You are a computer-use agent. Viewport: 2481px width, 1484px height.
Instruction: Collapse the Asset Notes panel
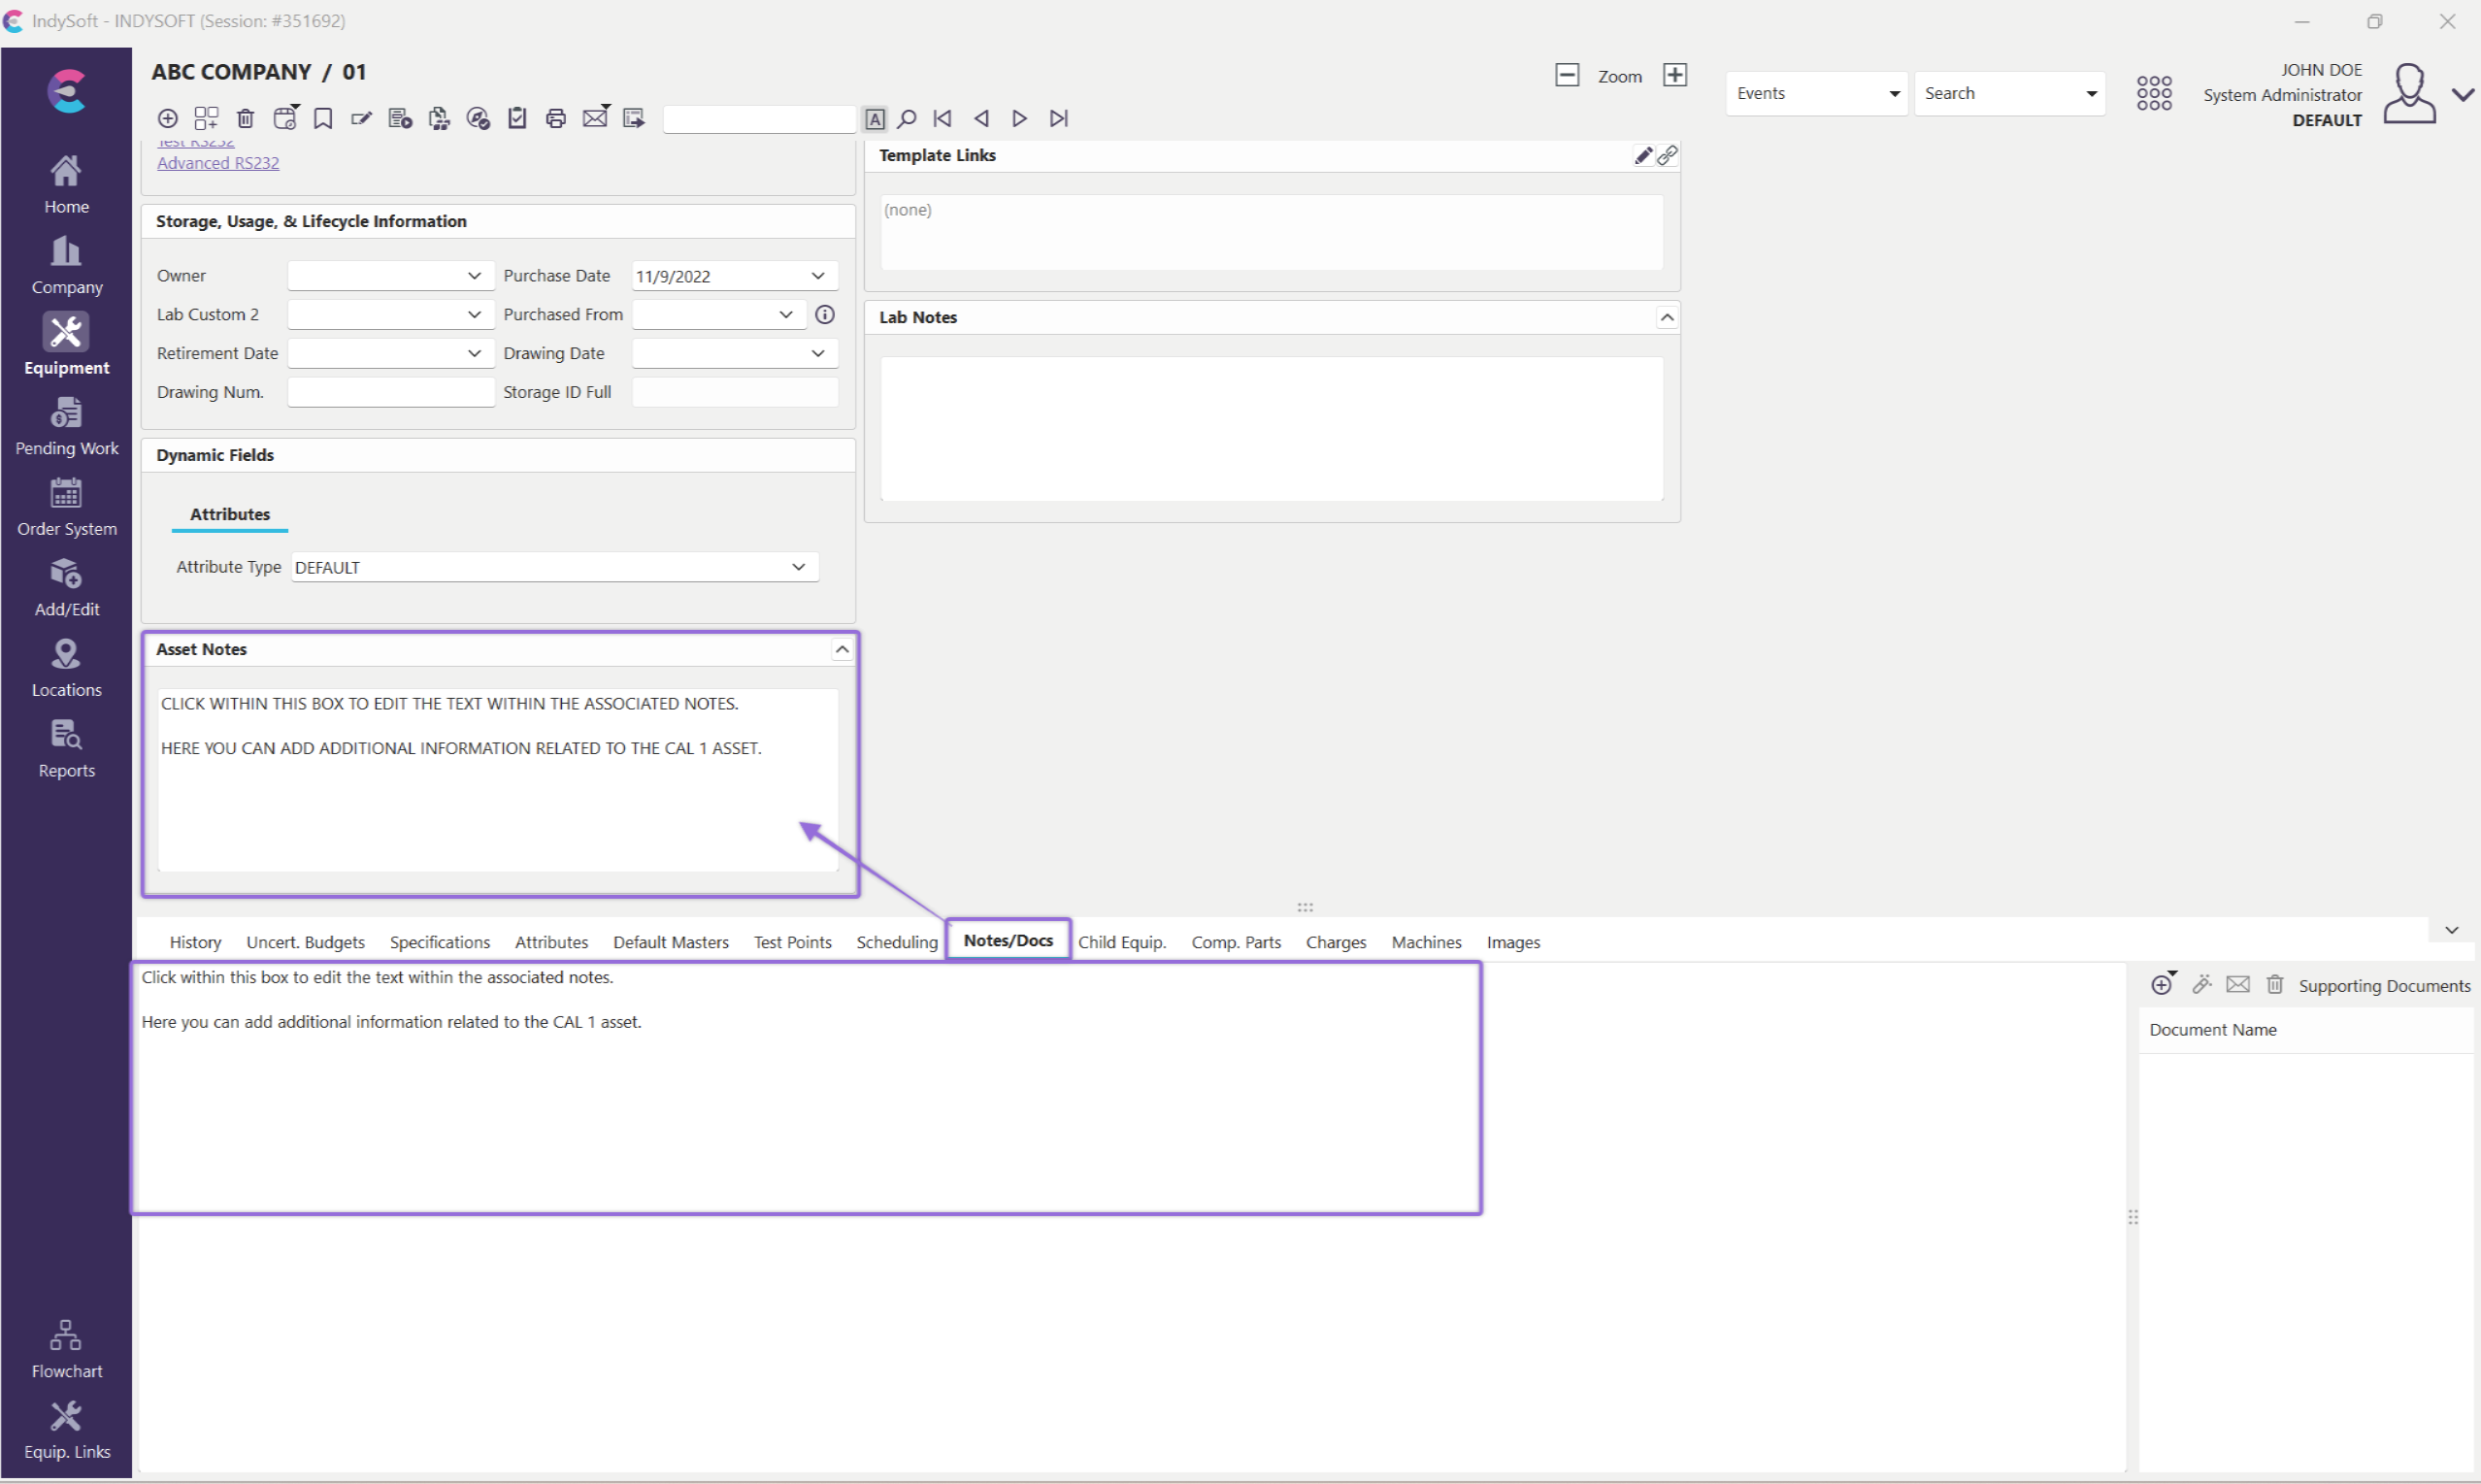point(842,650)
